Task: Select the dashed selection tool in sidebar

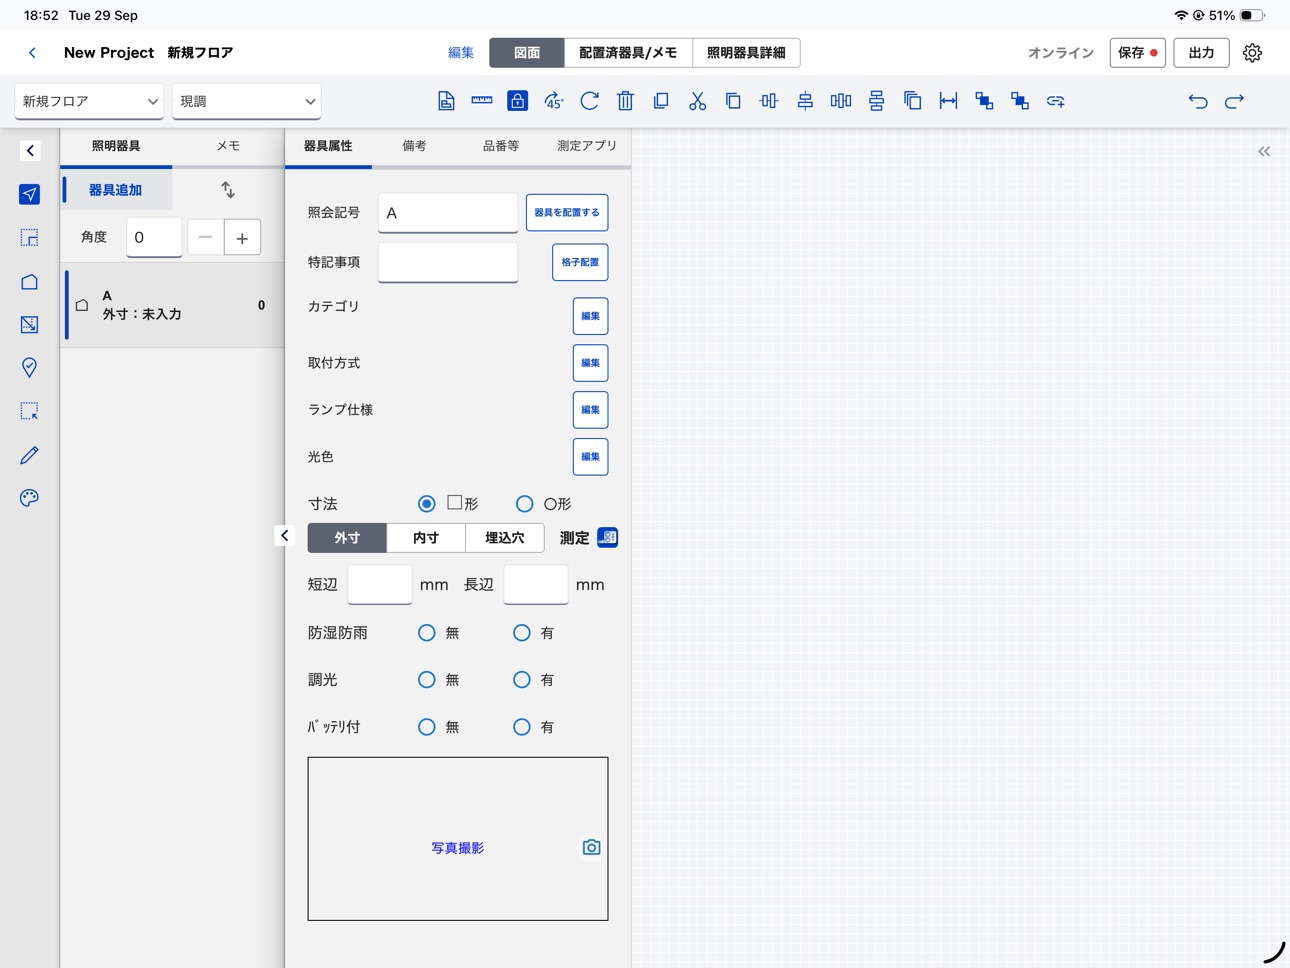Action: [29, 411]
